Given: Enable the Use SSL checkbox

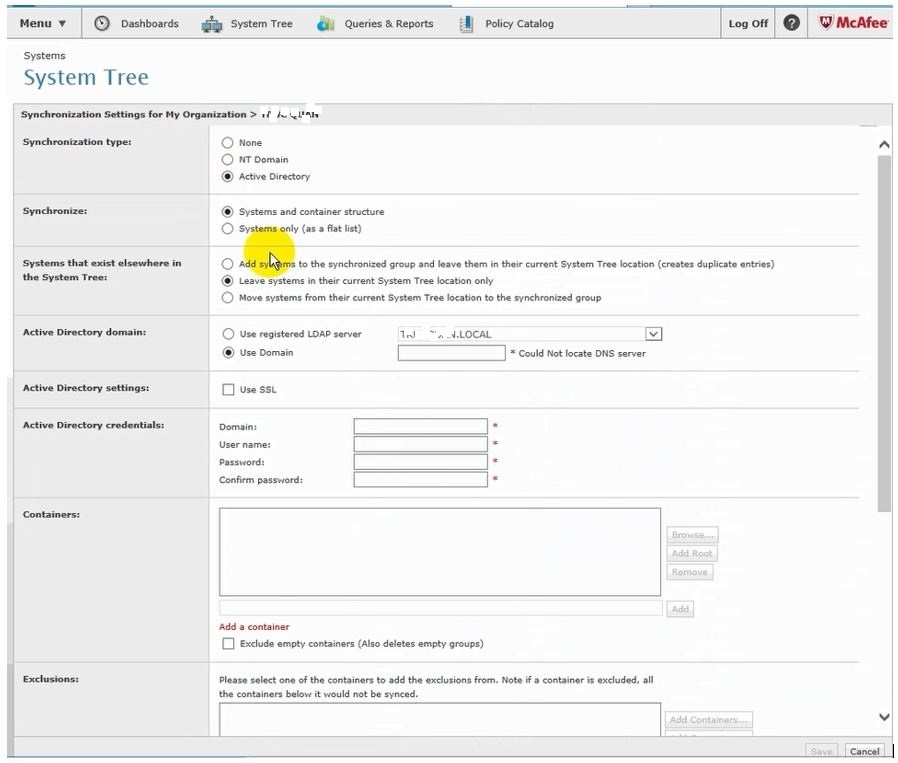Looking at the screenshot, I should tap(228, 390).
